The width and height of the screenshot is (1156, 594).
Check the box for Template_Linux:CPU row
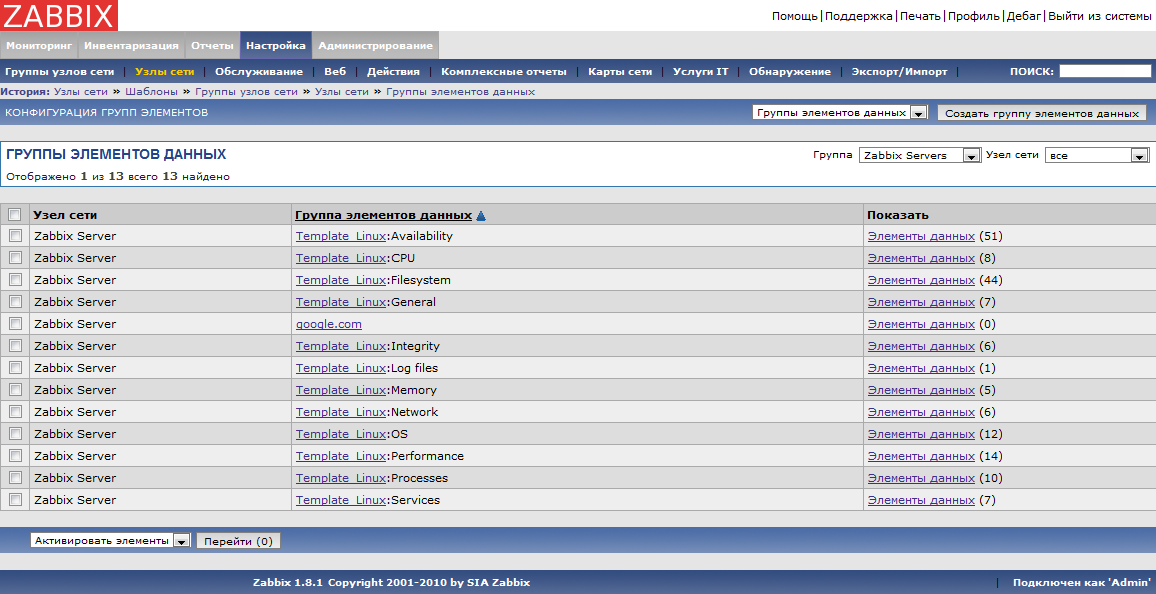[x=15, y=258]
